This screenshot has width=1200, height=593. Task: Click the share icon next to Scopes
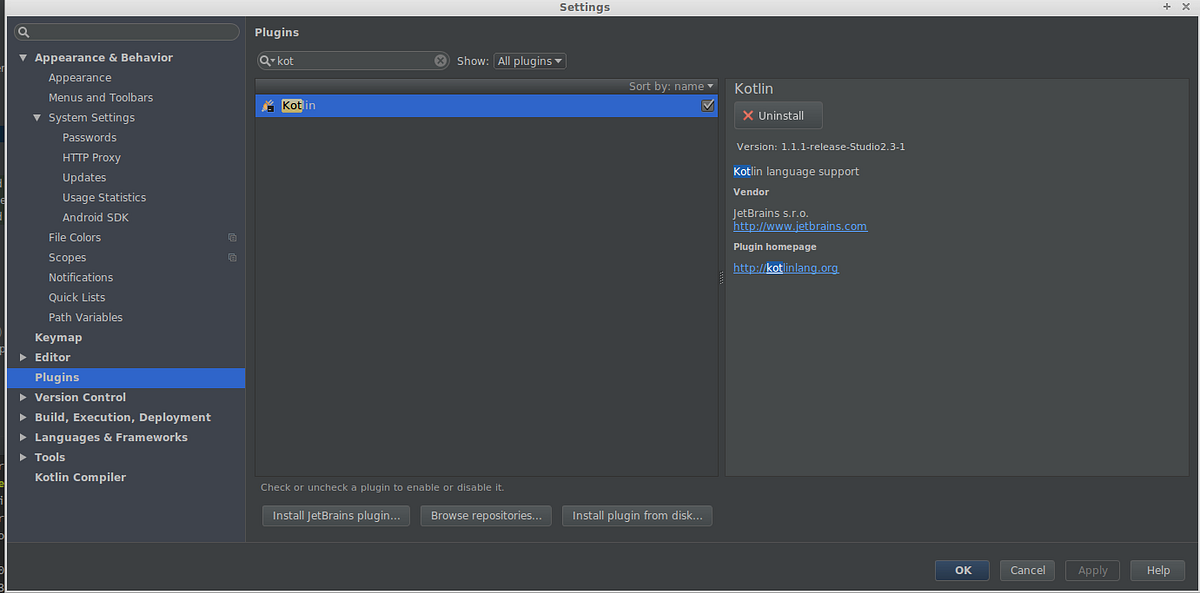(232, 257)
